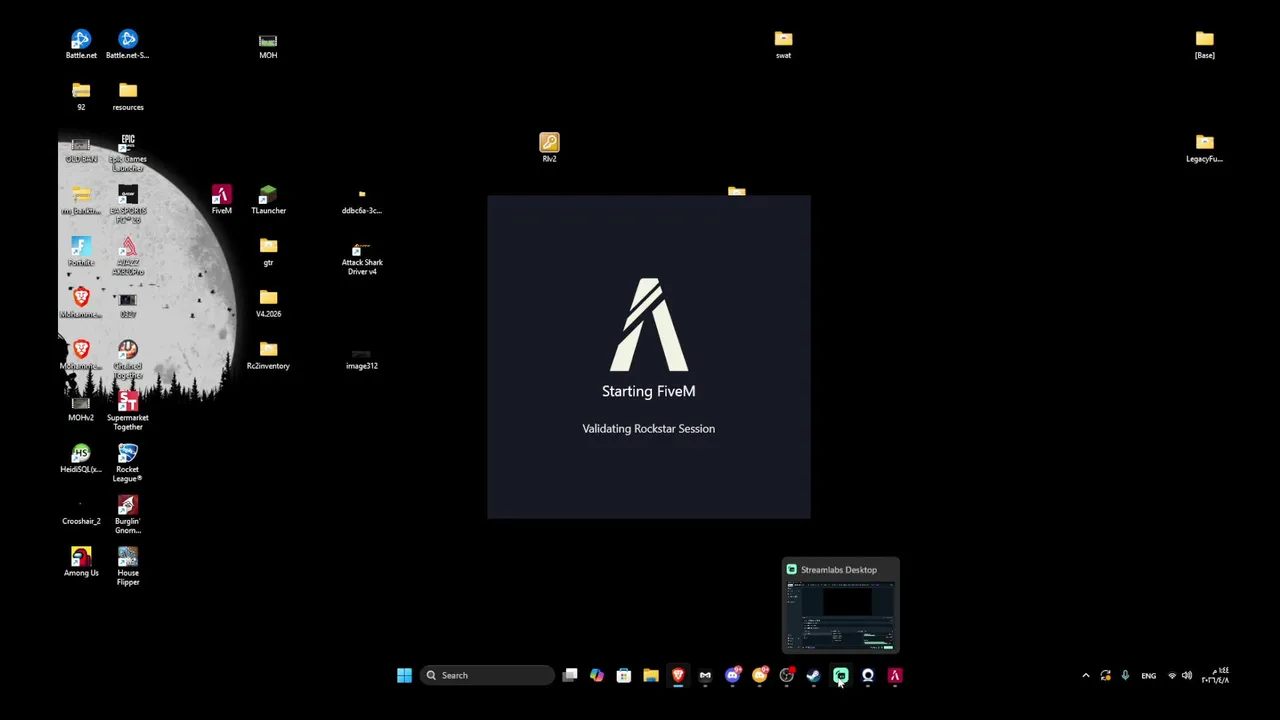Open the MOH desktop icon

tap(268, 45)
